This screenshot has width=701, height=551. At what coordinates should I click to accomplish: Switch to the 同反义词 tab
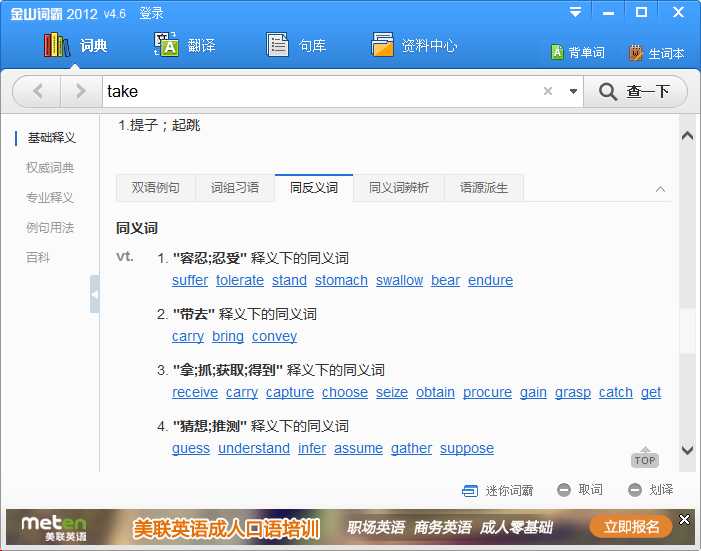(x=314, y=188)
